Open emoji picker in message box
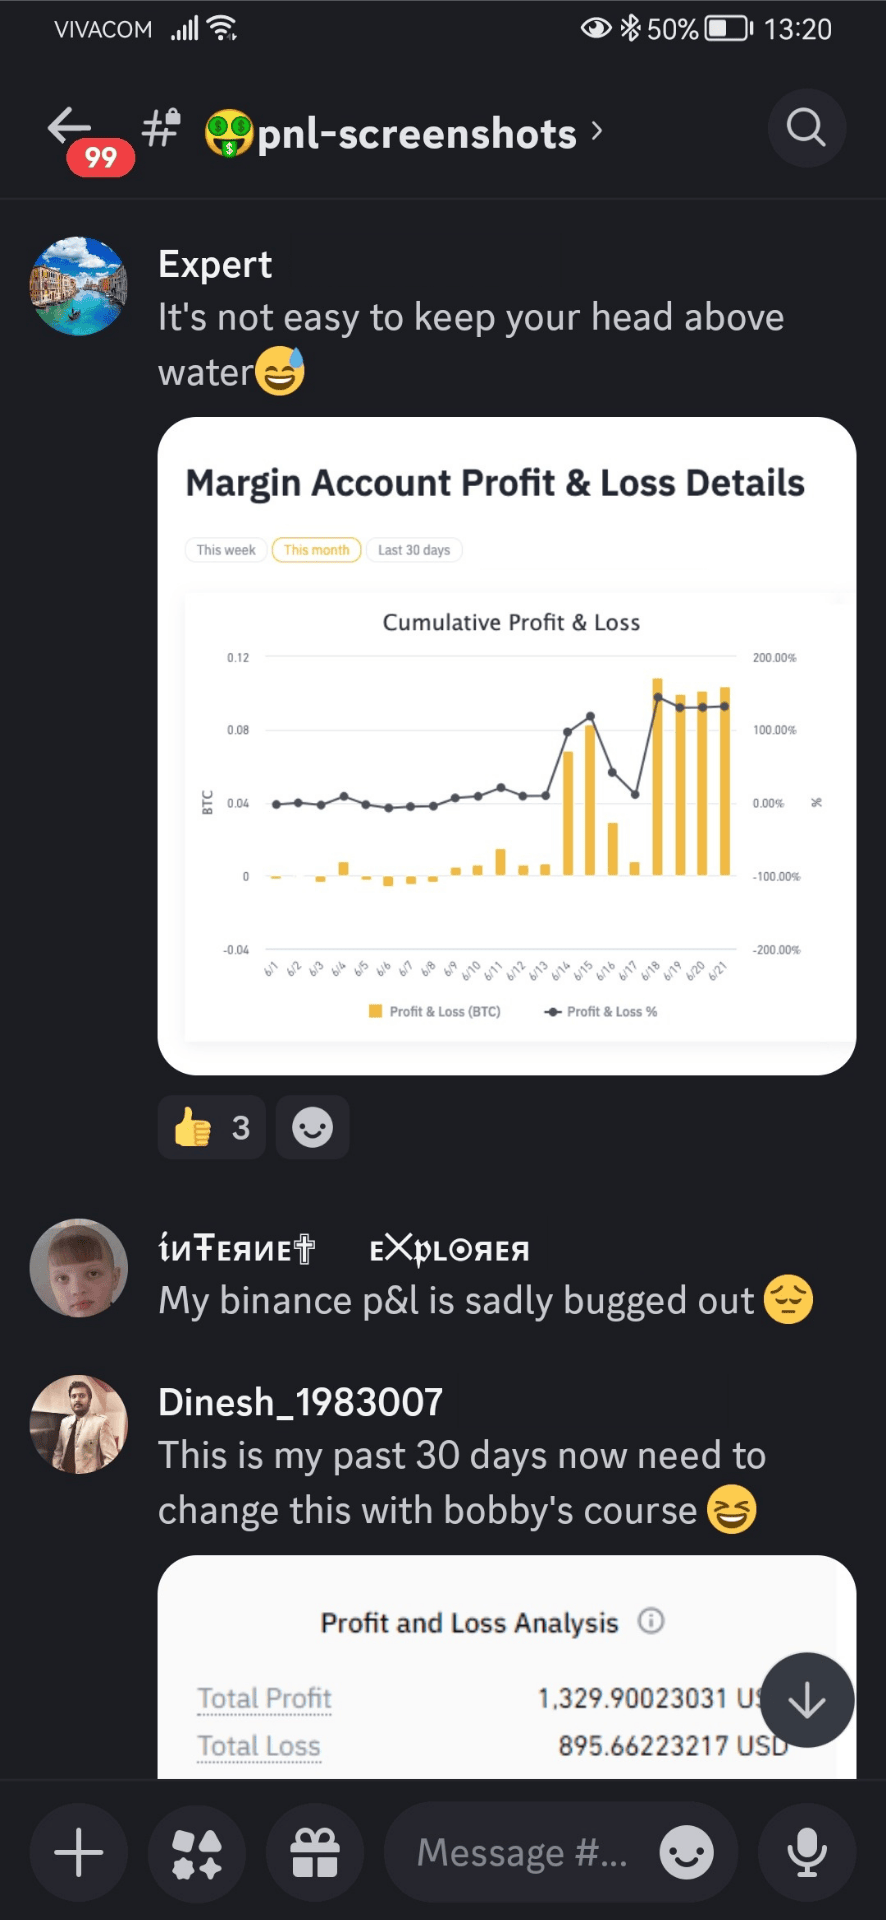Viewport: 886px width, 1920px height. [686, 1853]
